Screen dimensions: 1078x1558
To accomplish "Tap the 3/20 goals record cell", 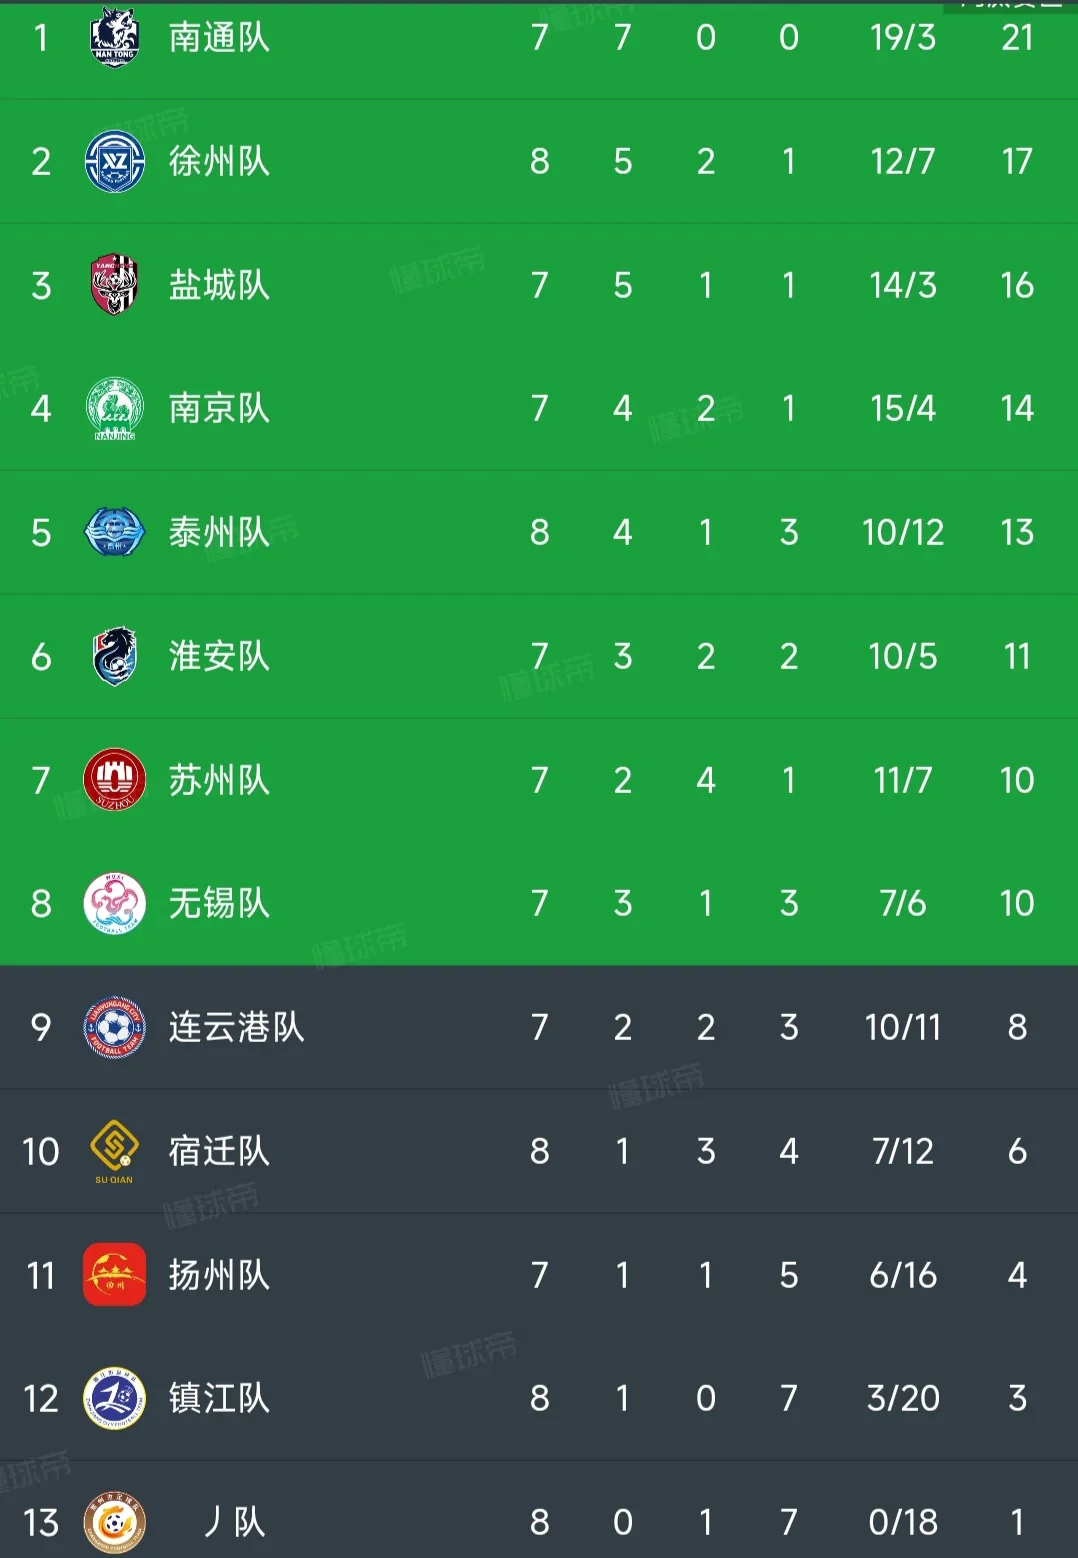I will coord(902,1398).
